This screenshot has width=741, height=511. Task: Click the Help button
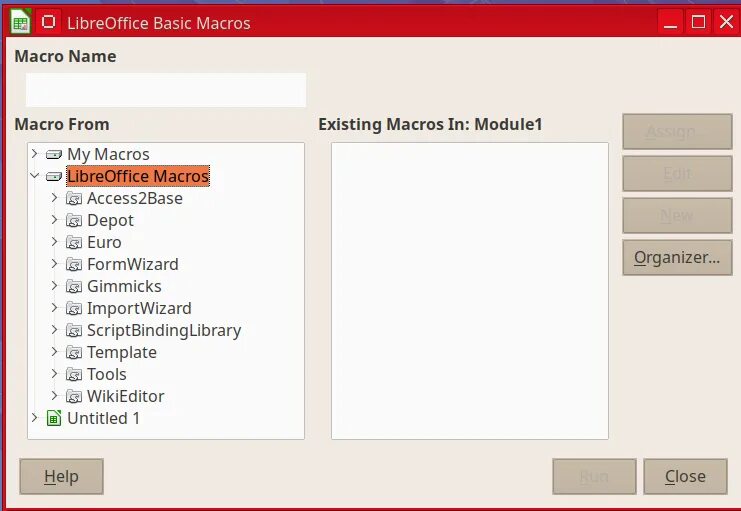(x=61, y=476)
